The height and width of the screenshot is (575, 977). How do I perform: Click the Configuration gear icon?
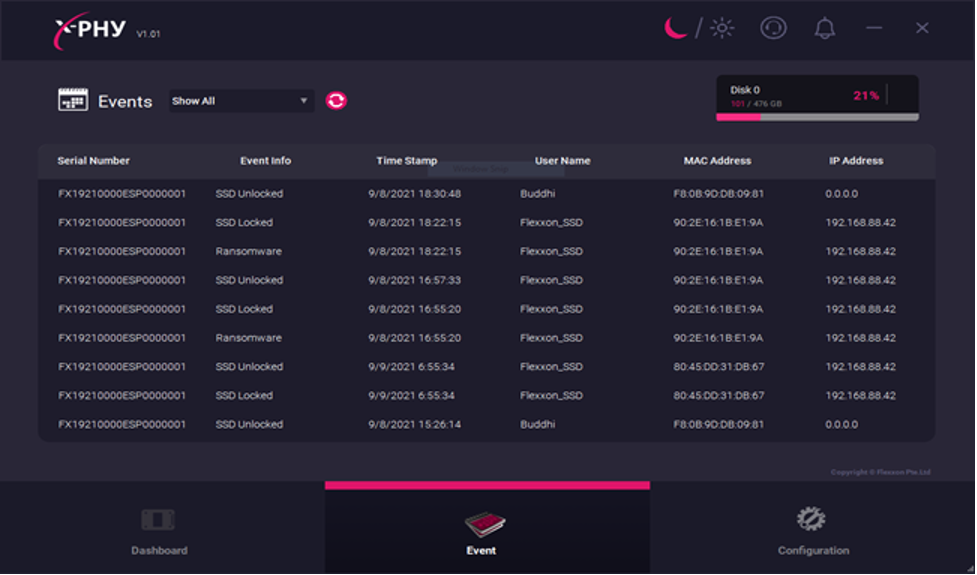coord(811,519)
